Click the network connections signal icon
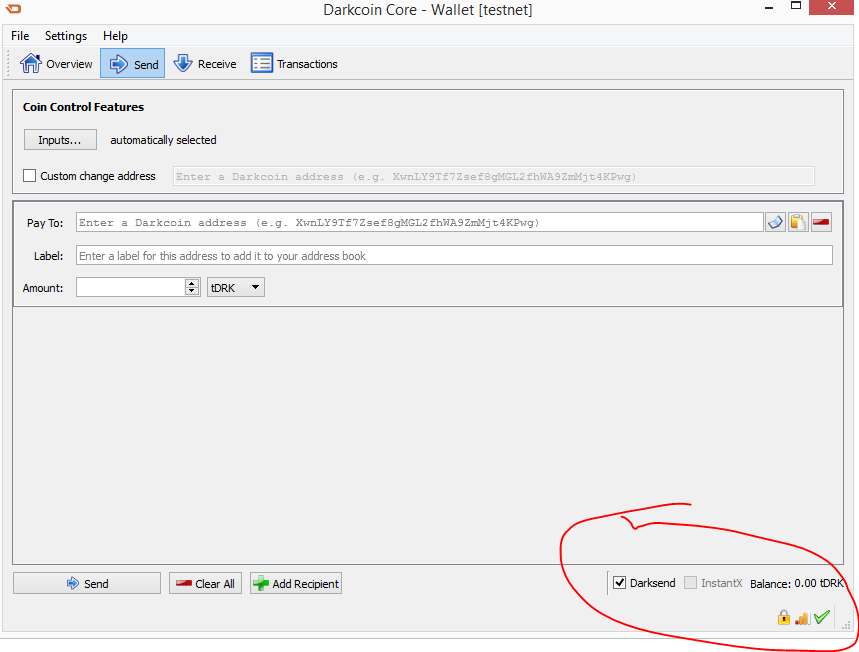 [802, 619]
